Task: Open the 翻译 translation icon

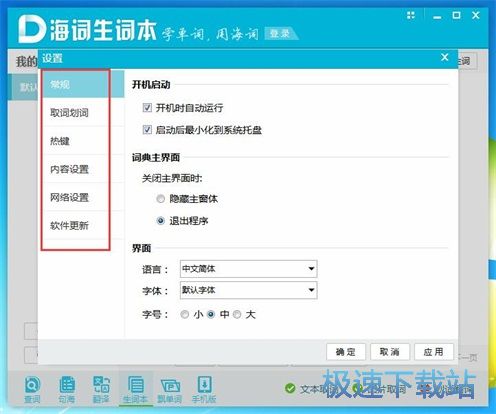Action: click(101, 389)
